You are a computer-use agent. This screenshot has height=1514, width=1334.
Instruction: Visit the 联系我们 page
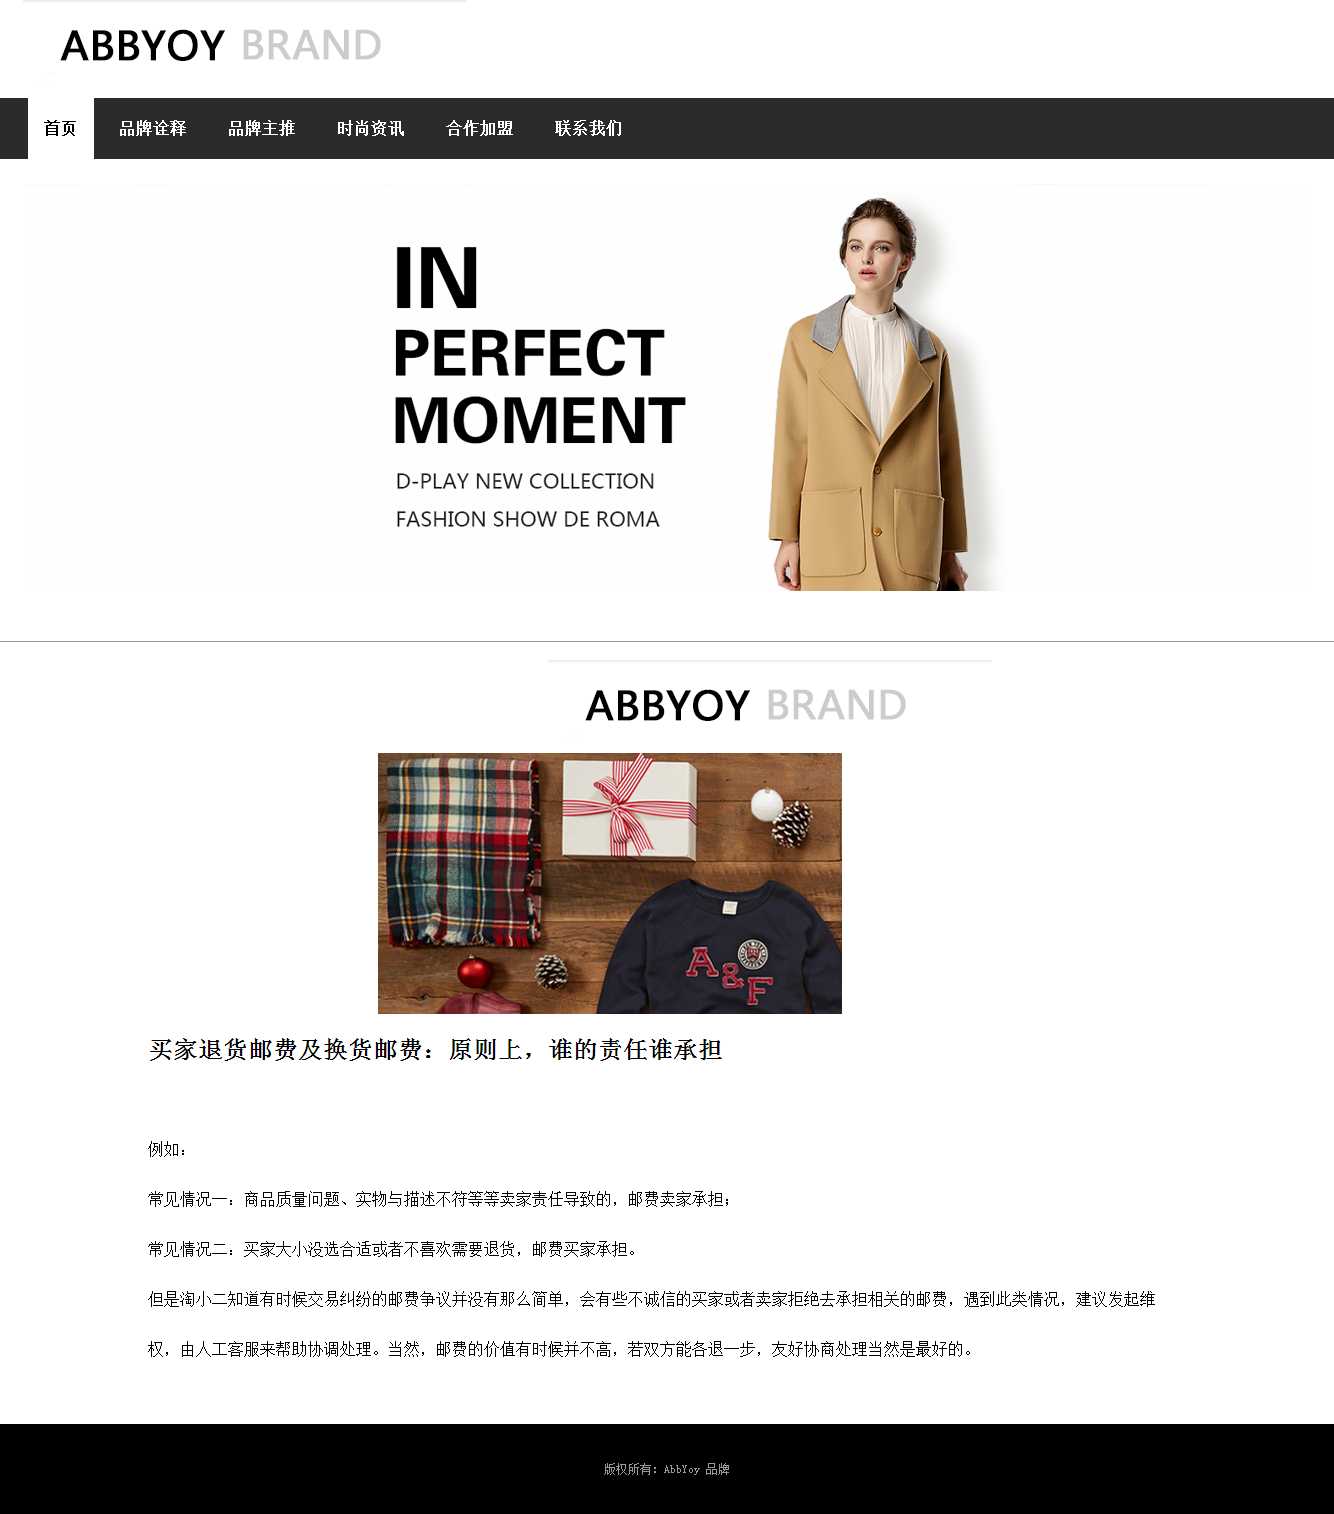coord(589,128)
